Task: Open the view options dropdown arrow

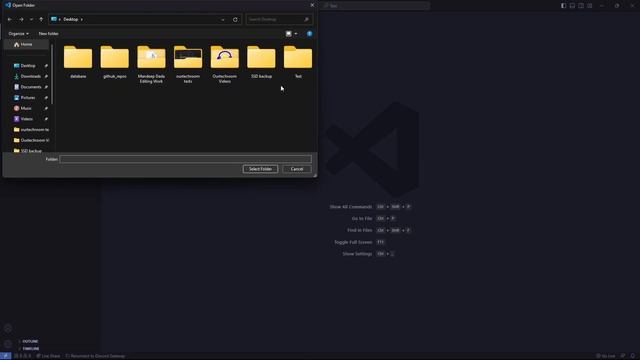Action: (x=296, y=33)
